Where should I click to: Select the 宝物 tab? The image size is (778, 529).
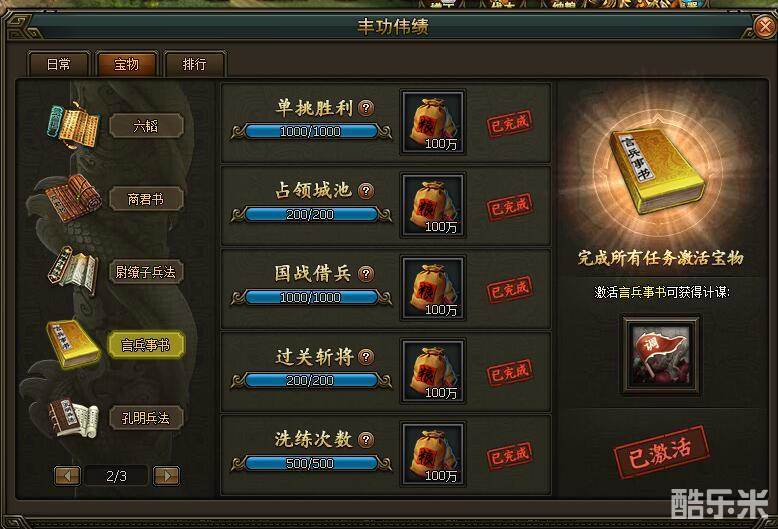point(127,64)
